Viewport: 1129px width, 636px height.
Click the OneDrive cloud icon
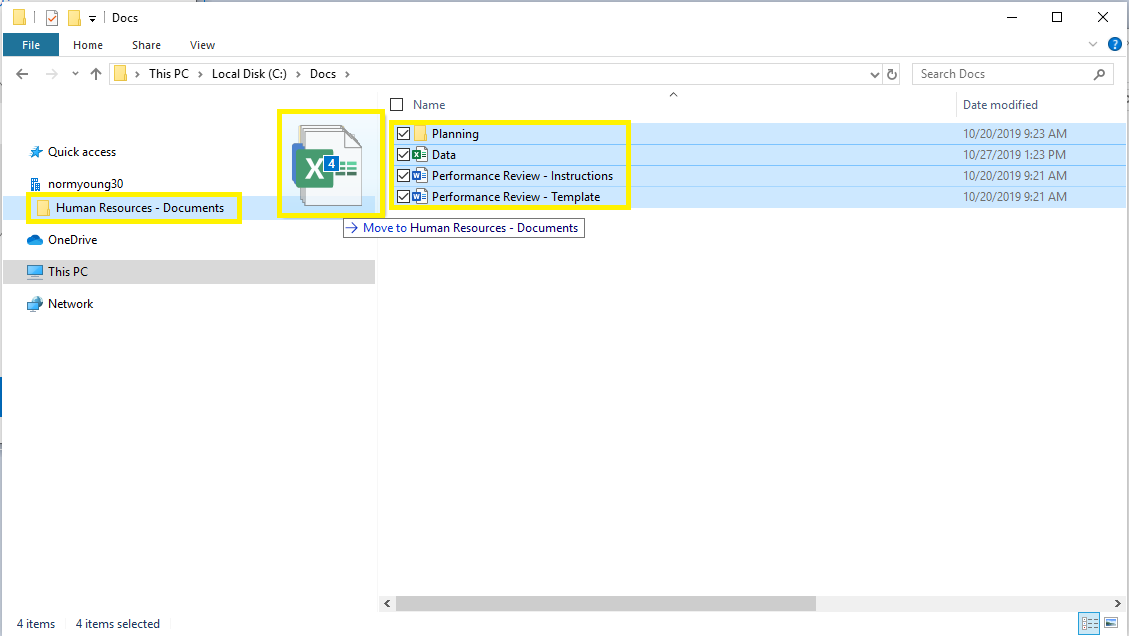point(35,240)
